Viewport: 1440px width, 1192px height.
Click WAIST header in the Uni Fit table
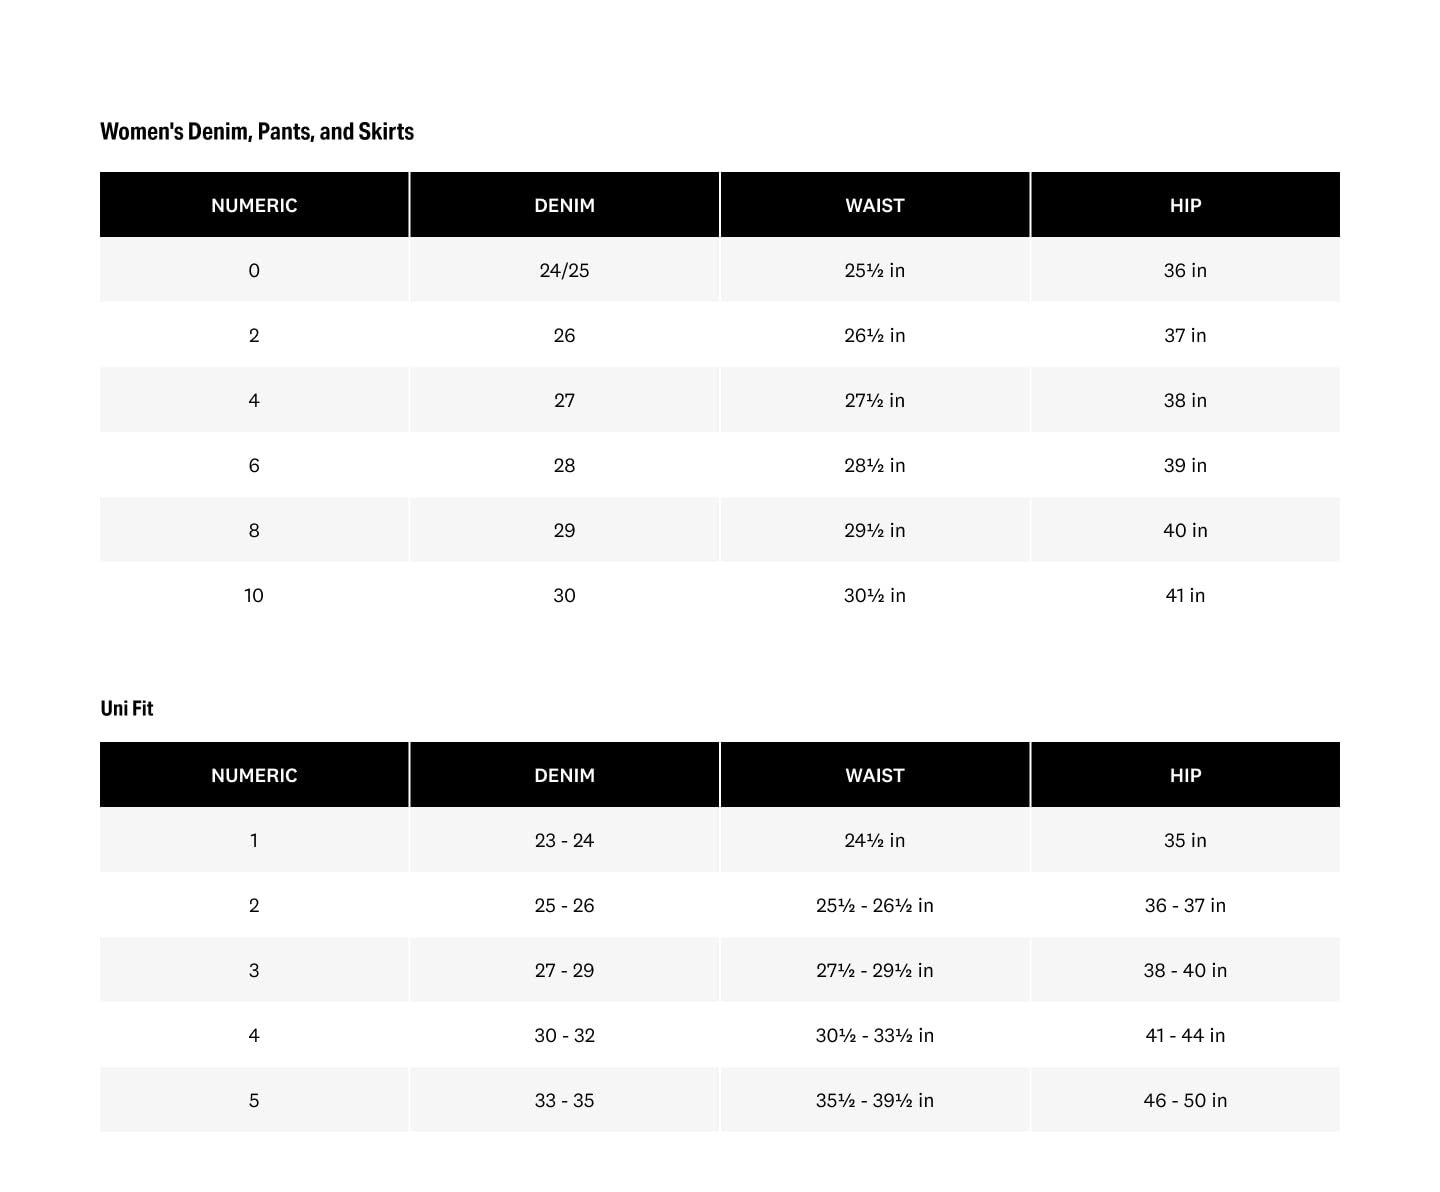(874, 775)
